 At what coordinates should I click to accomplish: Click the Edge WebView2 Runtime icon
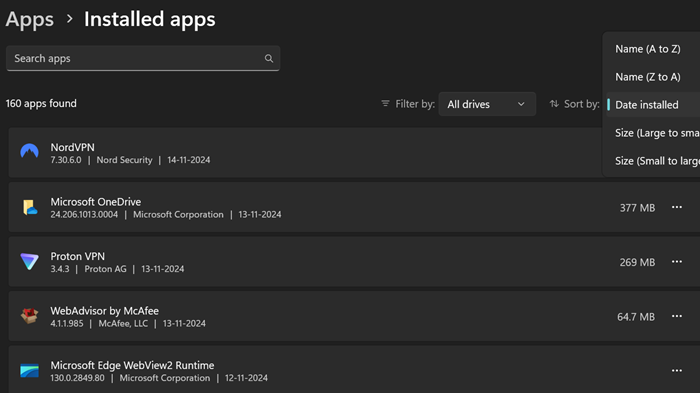coord(29,371)
